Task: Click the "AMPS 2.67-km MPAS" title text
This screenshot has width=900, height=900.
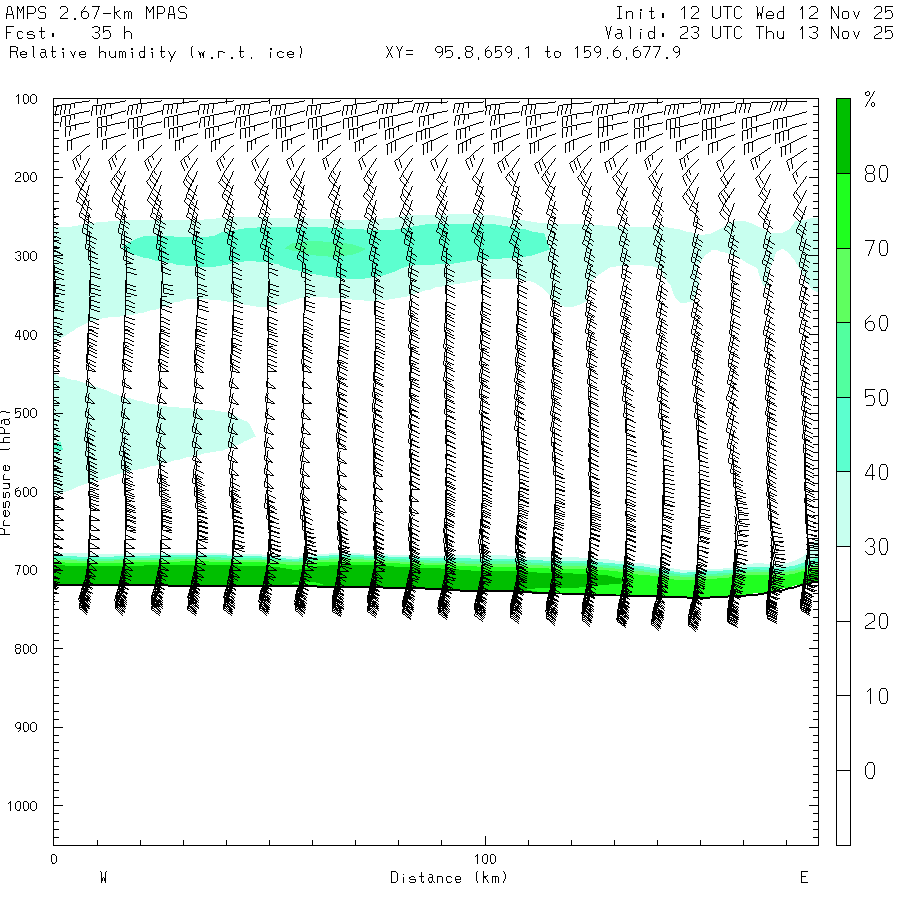Action: 95,14
